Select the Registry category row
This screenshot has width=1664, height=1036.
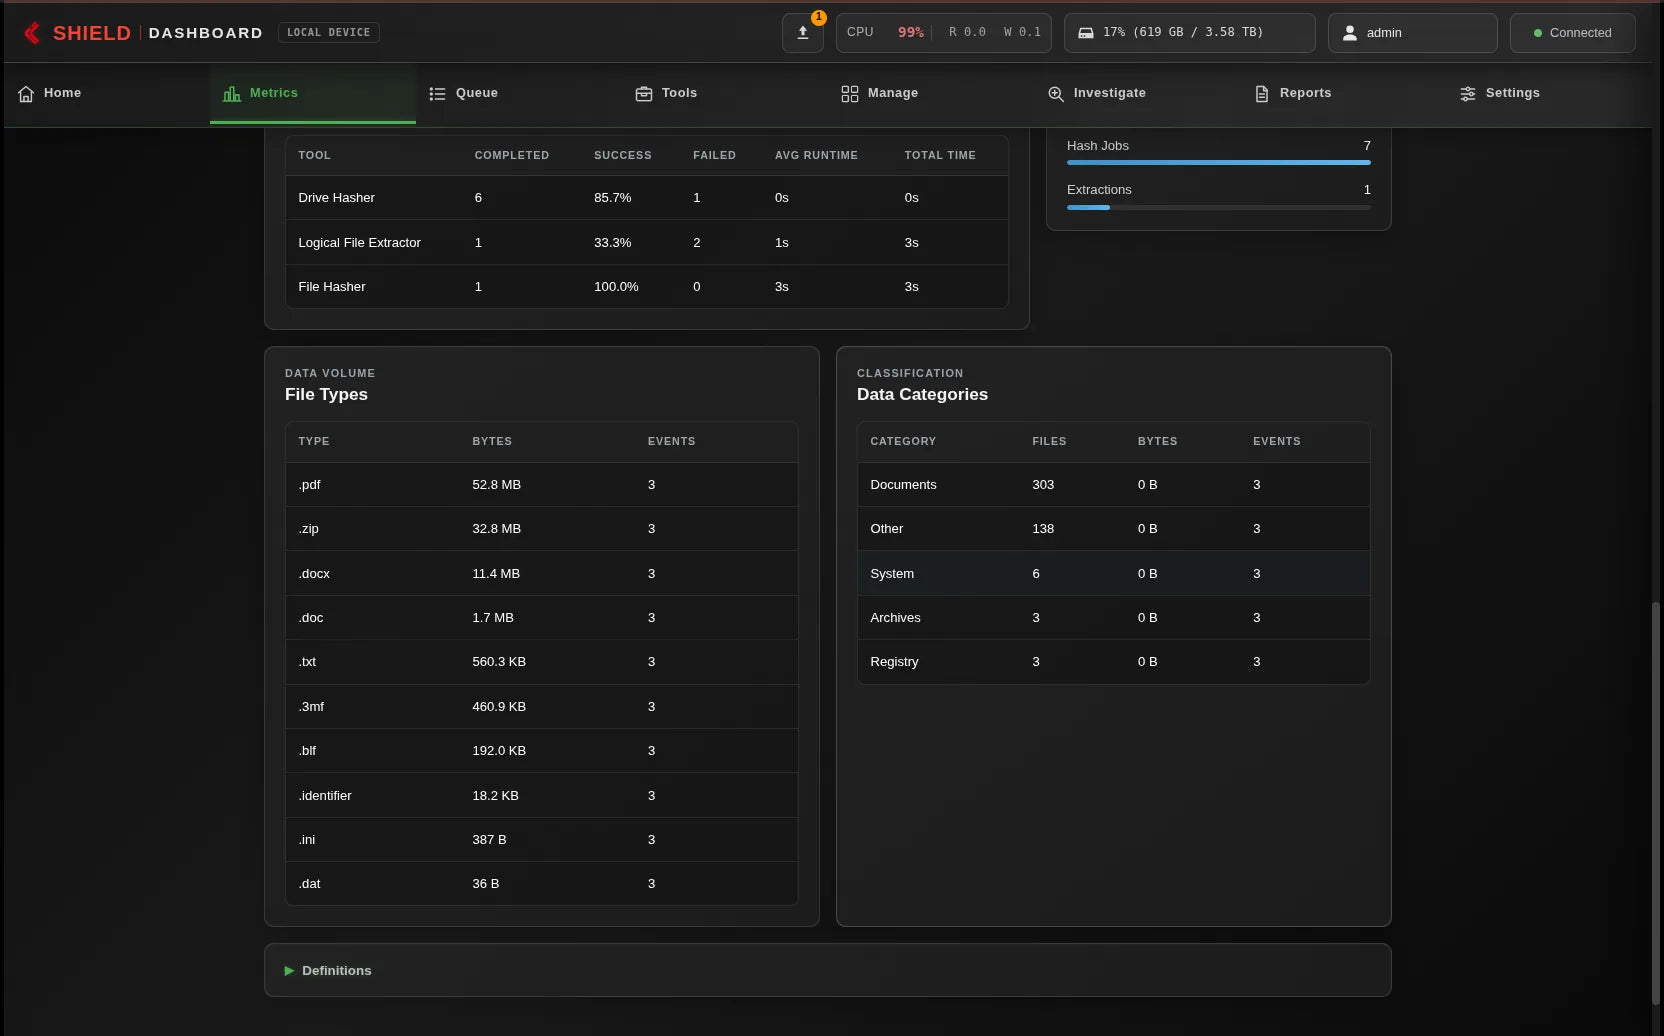click(x=1113, y=662)
